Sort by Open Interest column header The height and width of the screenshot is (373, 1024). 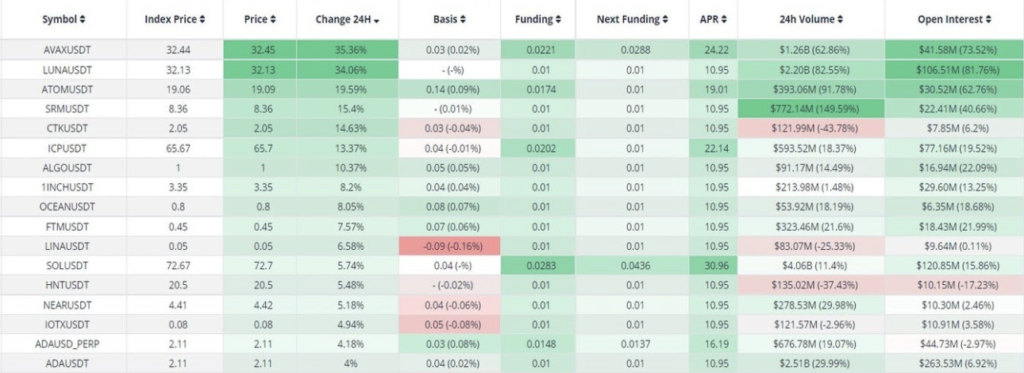954,20
